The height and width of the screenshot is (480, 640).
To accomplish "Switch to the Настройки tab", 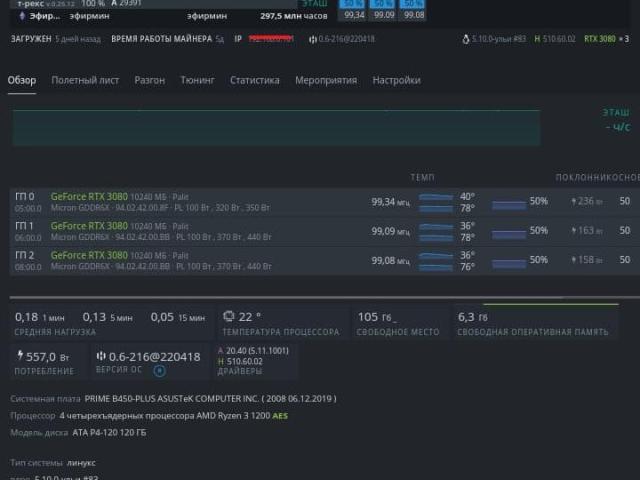I will click(x=396, y=80).
